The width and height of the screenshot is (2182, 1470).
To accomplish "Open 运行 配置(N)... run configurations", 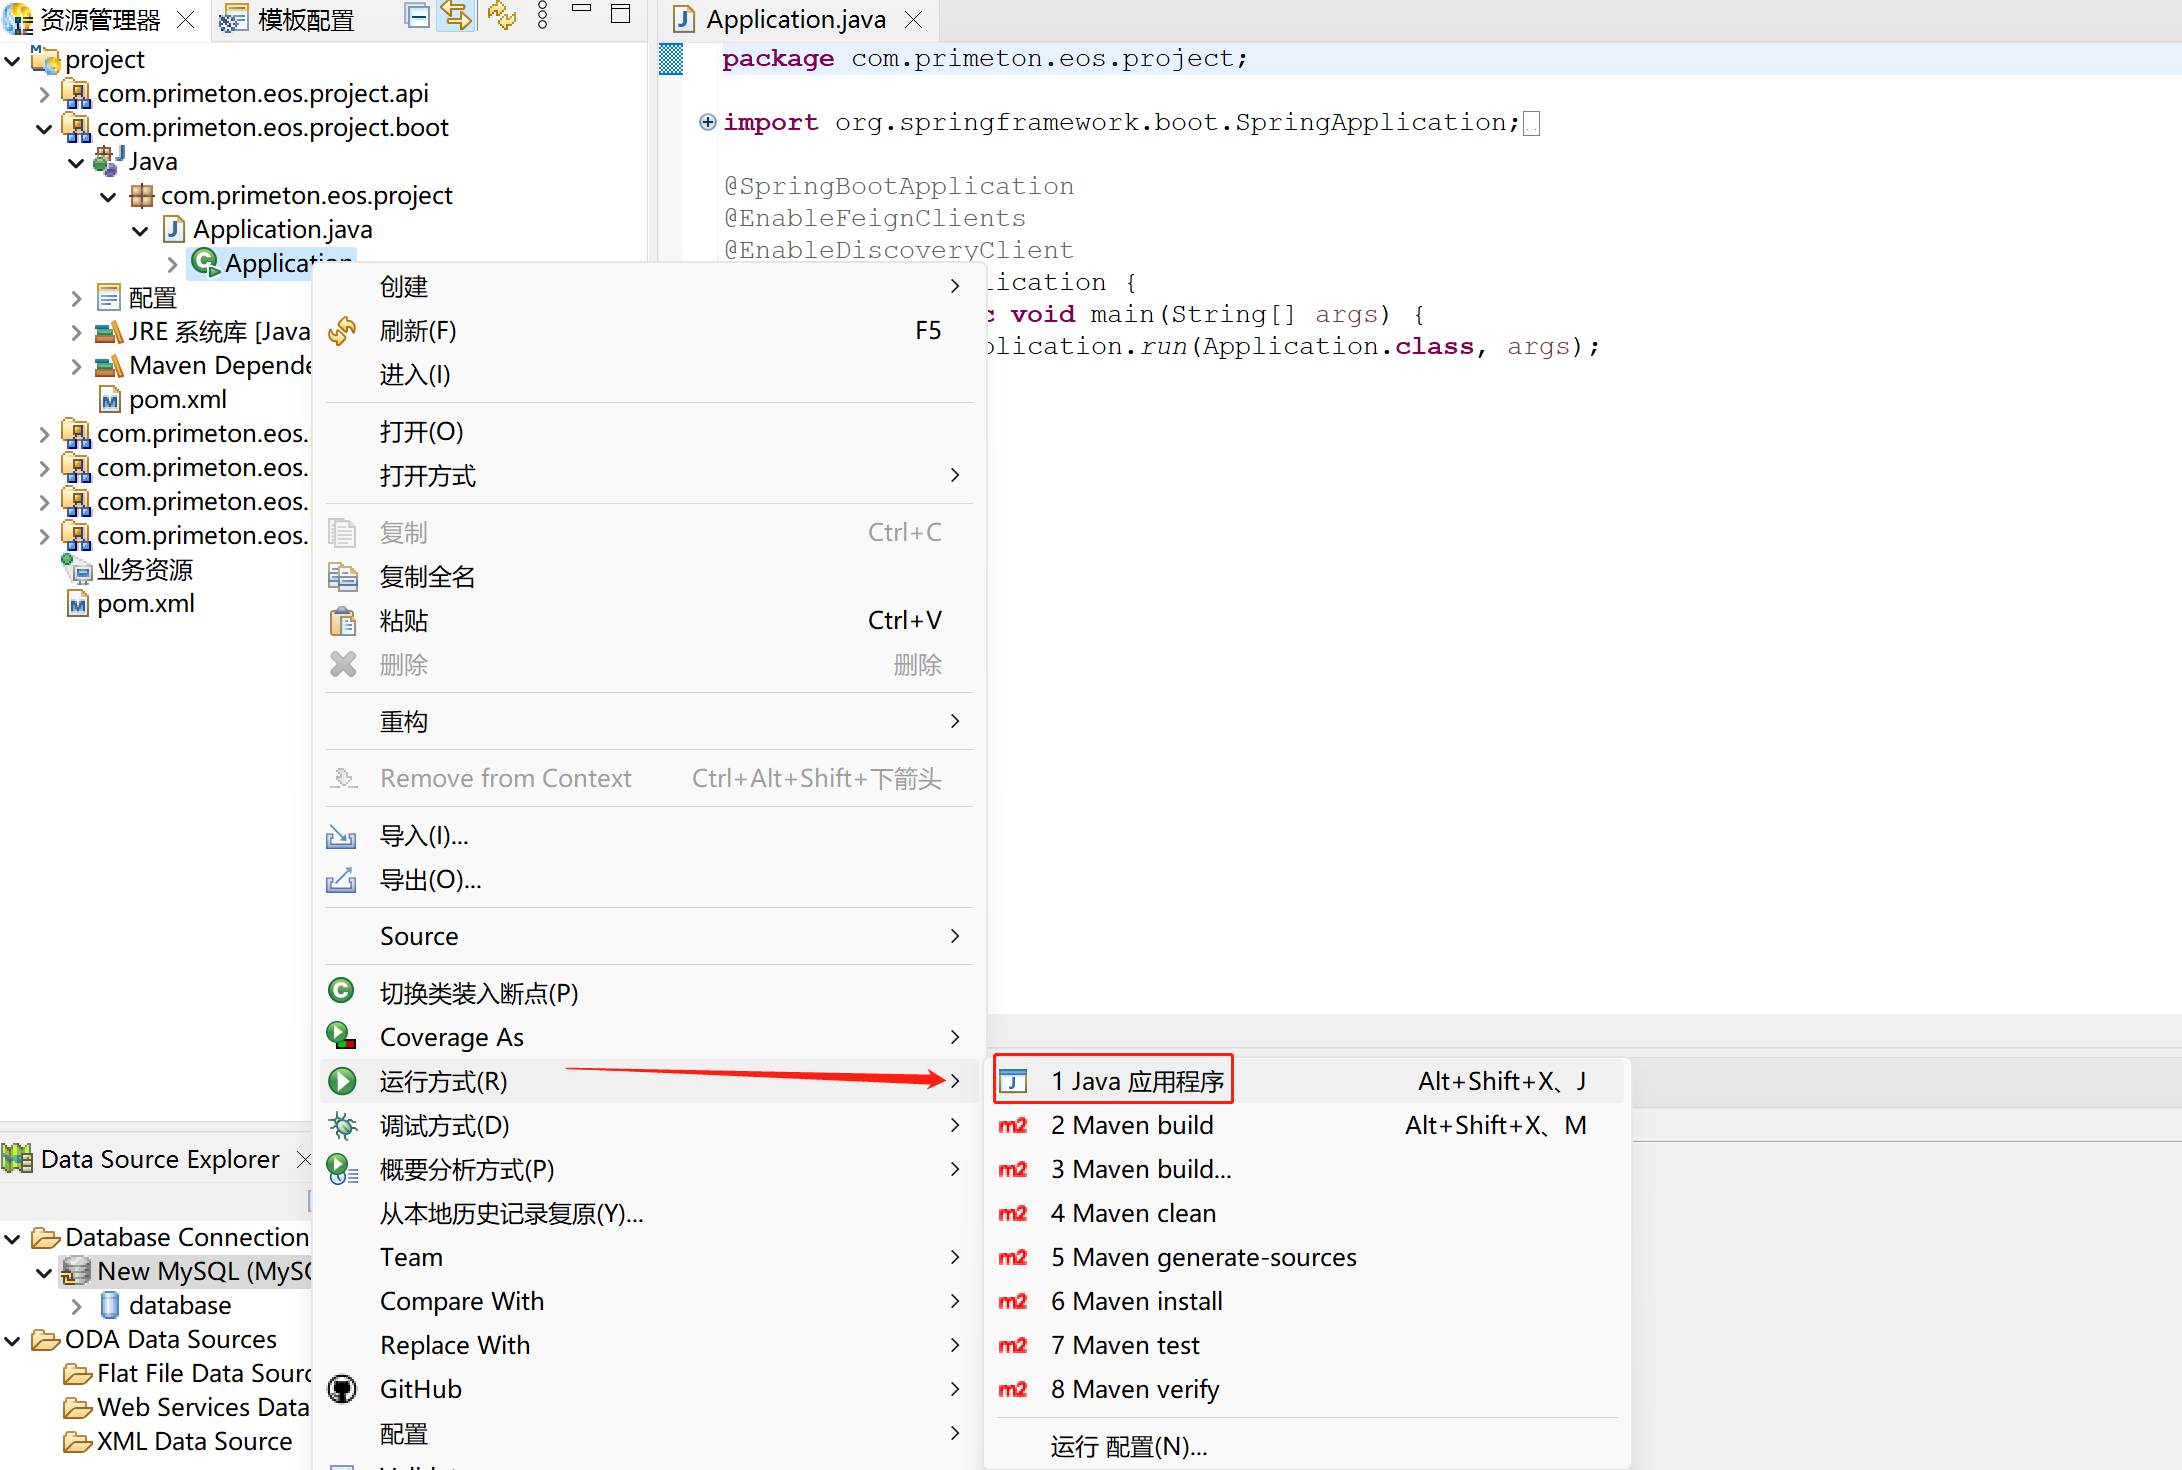I will click(1129, 1447).
